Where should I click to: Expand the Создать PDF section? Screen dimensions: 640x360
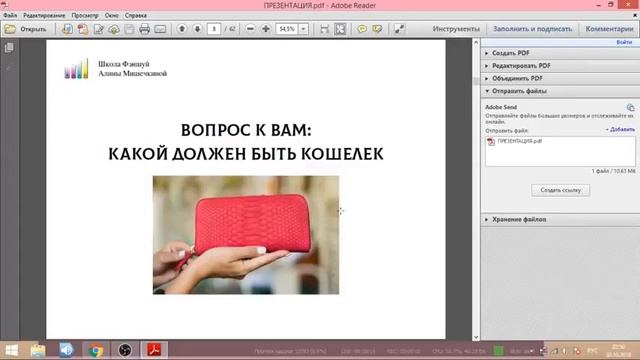pos(560,53)
